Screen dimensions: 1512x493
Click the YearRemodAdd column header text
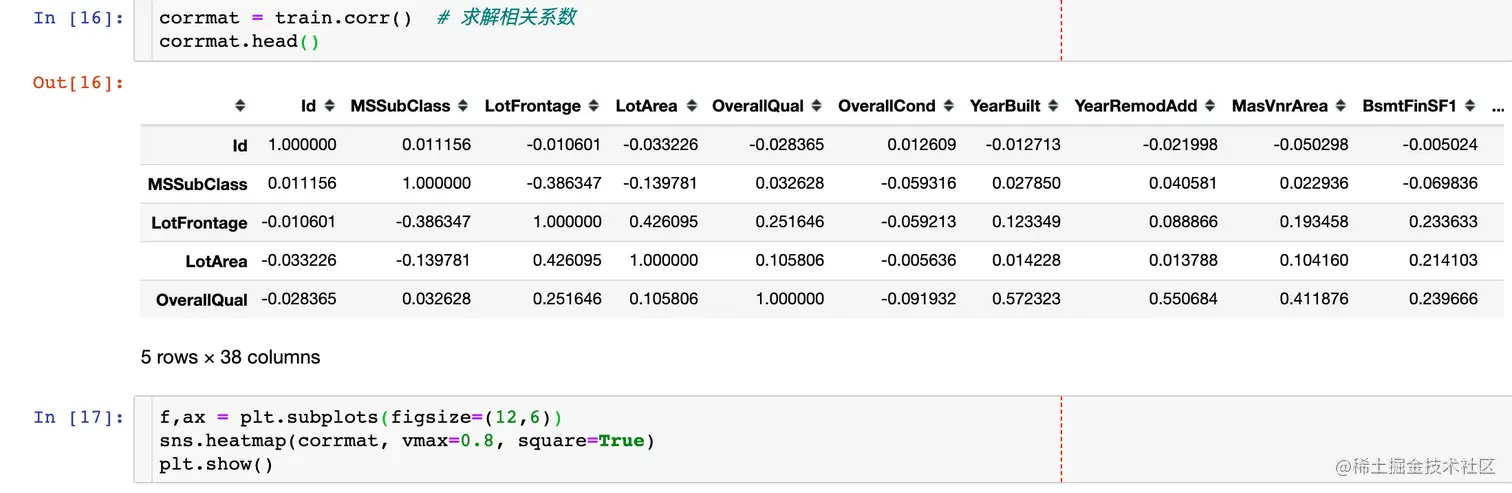coord(1136,106)
